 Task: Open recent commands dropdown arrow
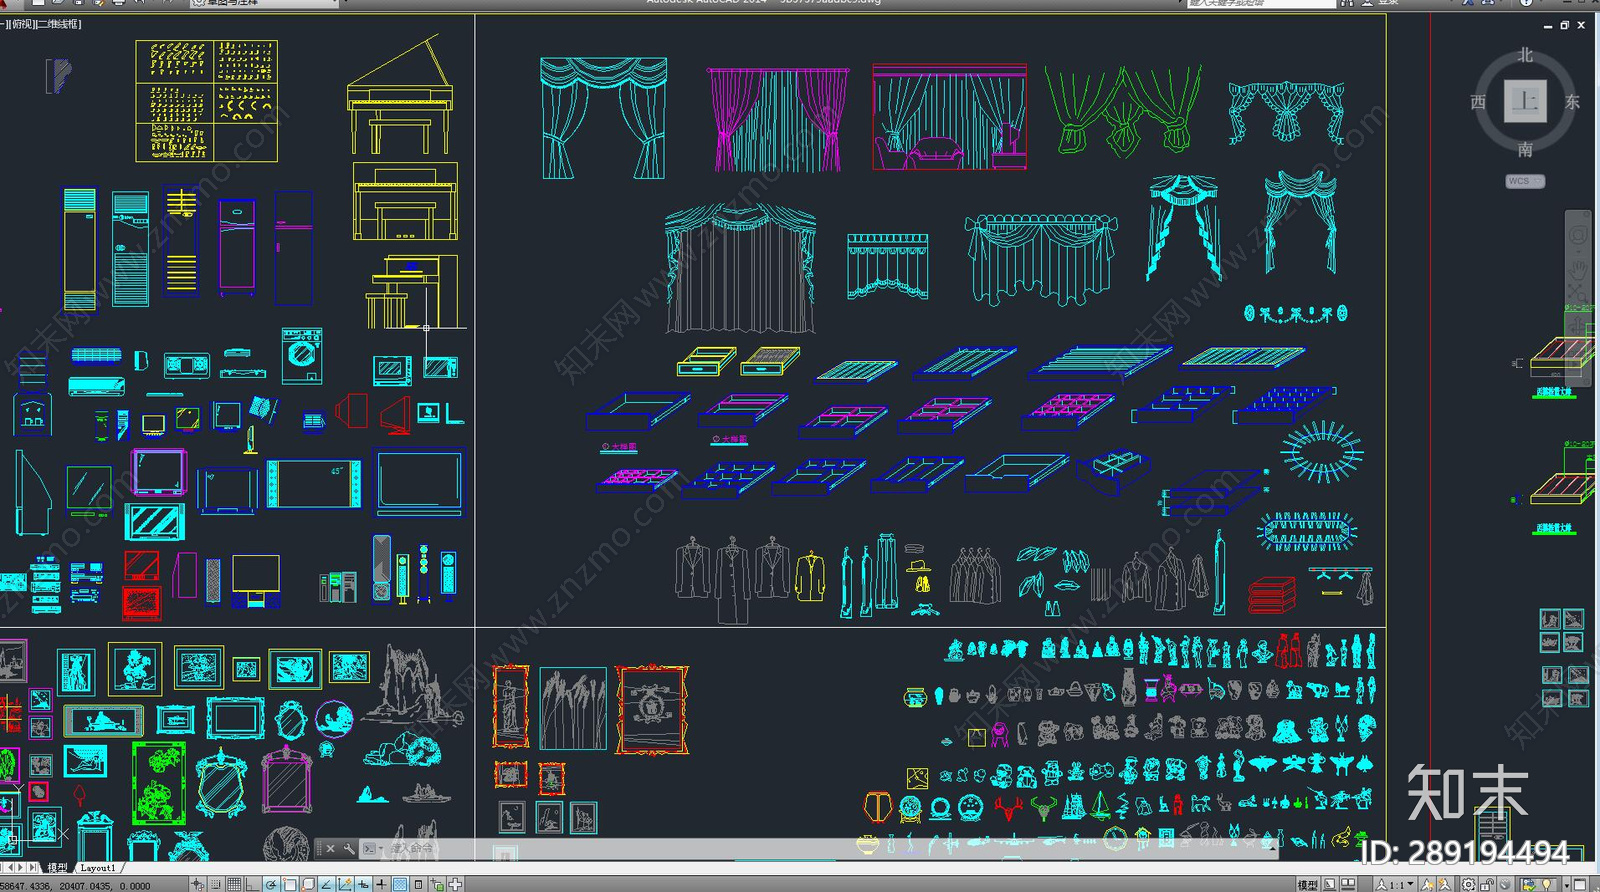pyautogui.click(x=381, y=848)
